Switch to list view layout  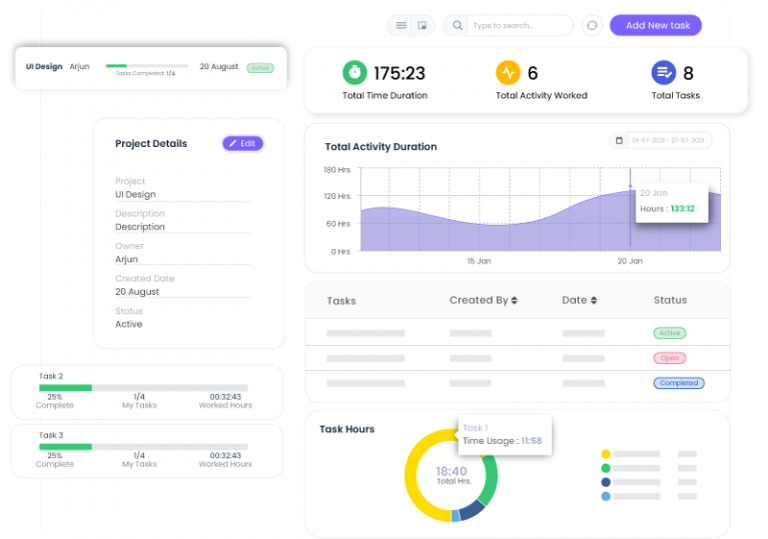401,26
